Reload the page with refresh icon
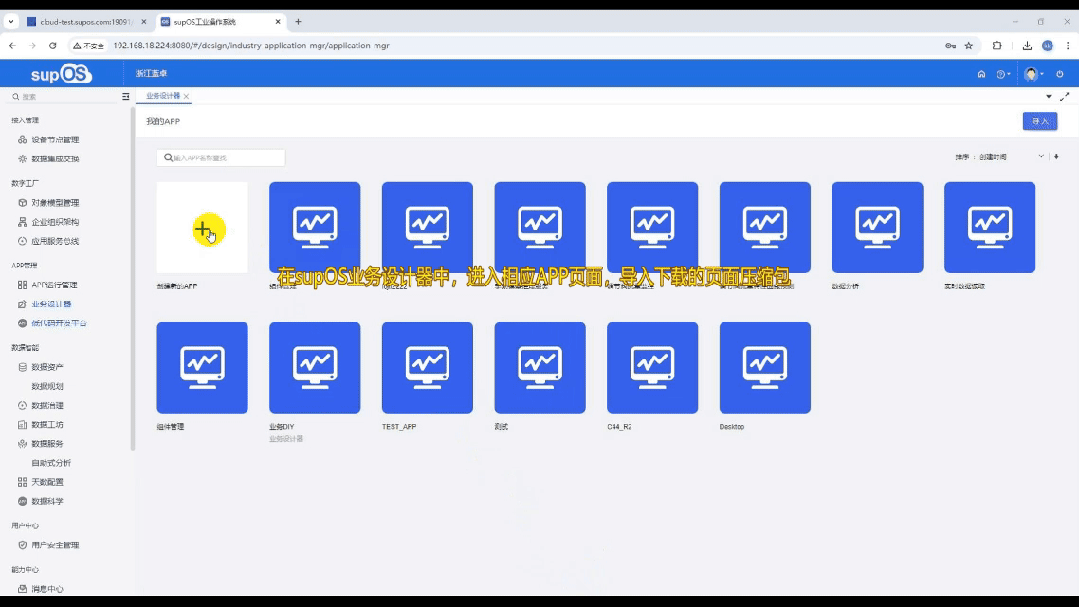The height and width of the screenshot is (607, 1079). [52, 45]
